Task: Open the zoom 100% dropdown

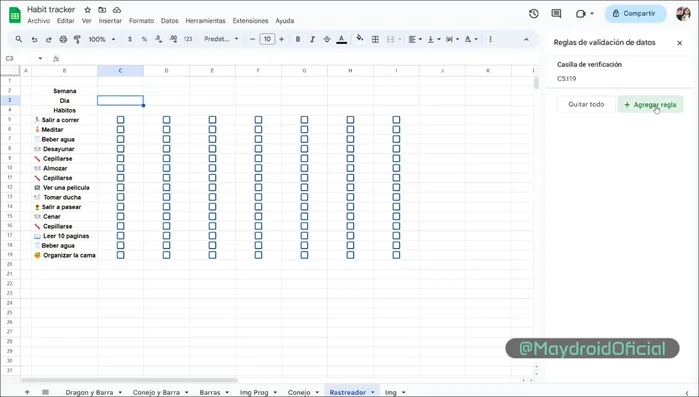Action: point(102,39)
